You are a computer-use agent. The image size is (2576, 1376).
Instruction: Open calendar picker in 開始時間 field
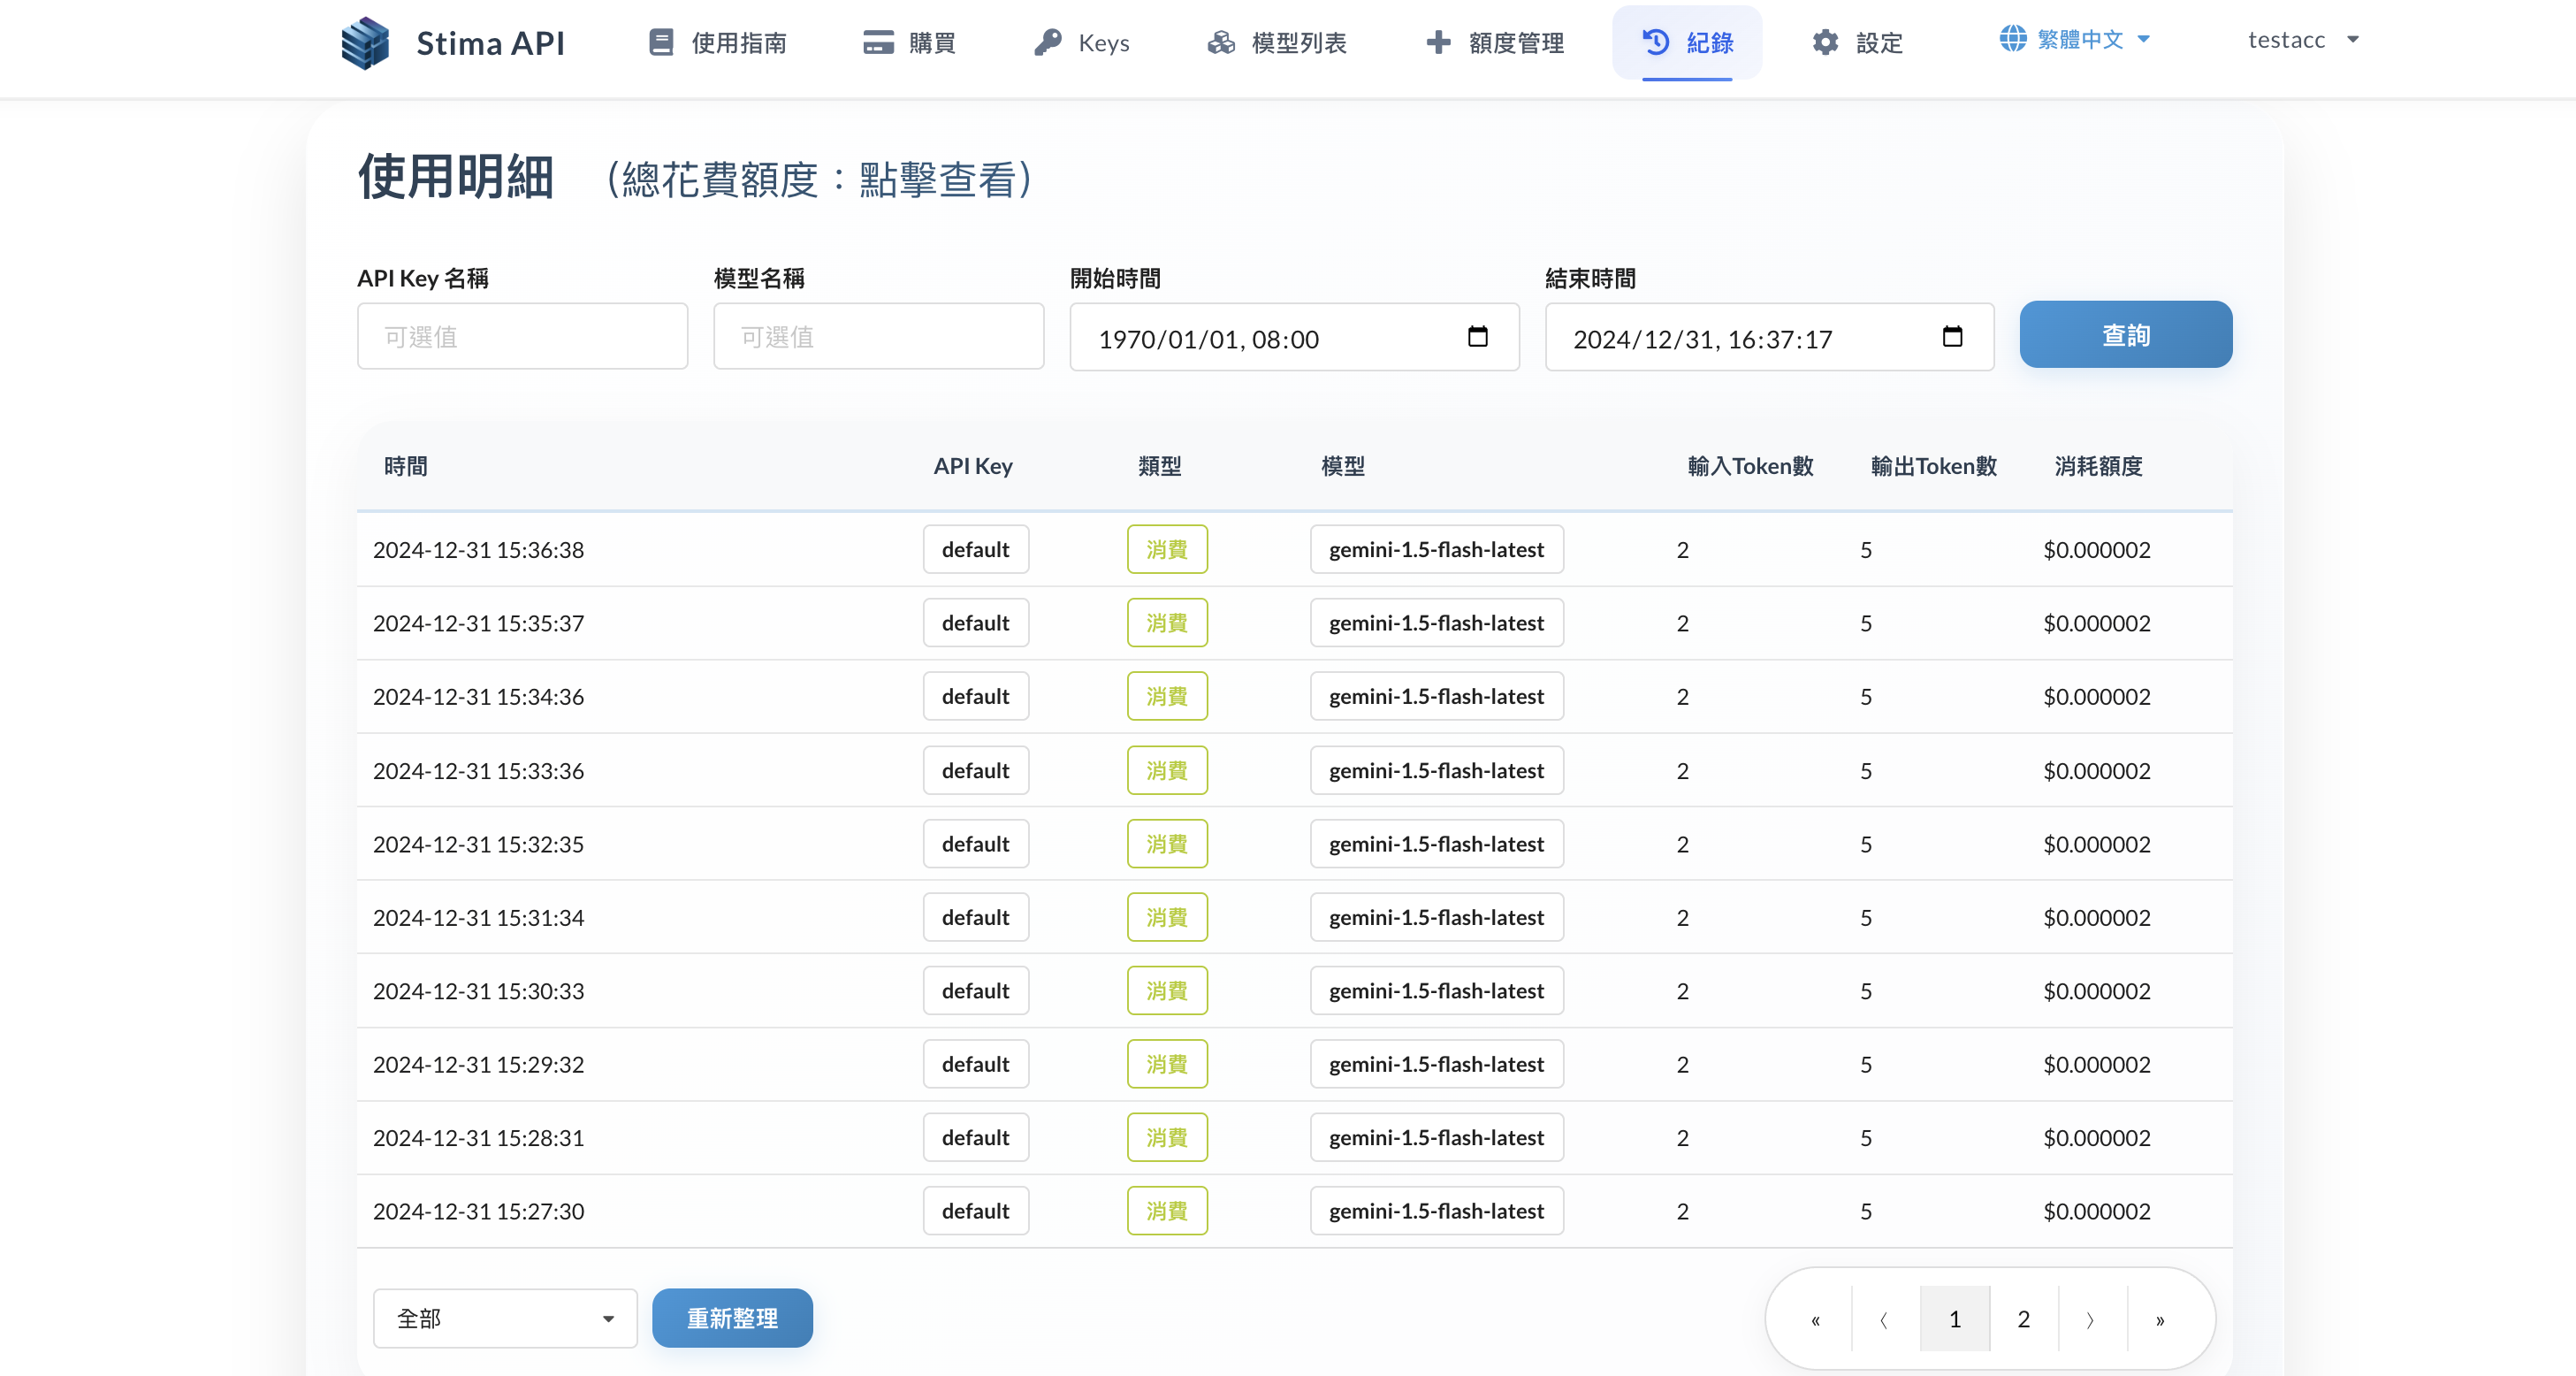click(1478, 337)
